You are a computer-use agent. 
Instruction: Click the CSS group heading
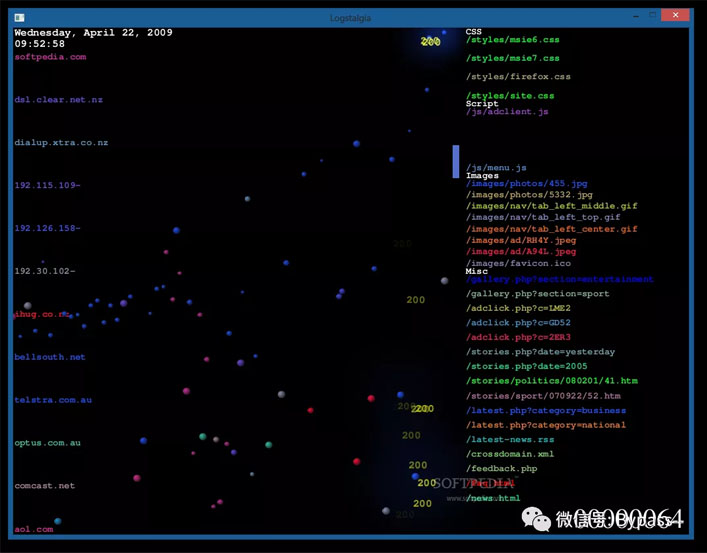pyautogui.click(x=473, y=32)
